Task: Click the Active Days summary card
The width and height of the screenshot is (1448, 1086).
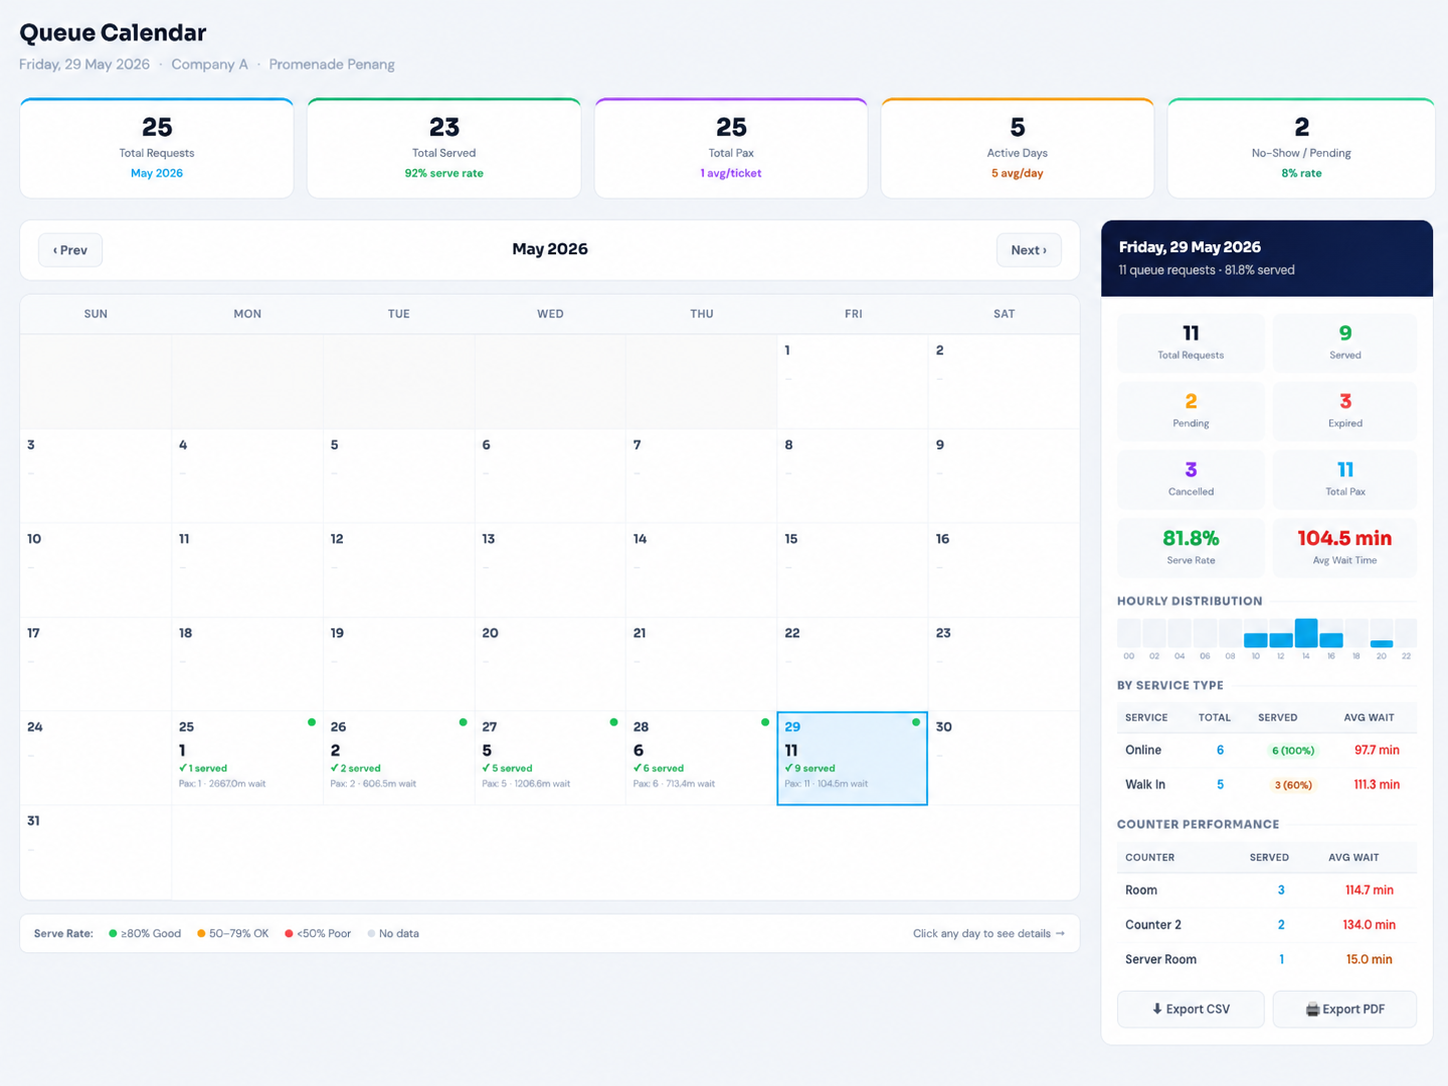Action: coord(1017,148)
